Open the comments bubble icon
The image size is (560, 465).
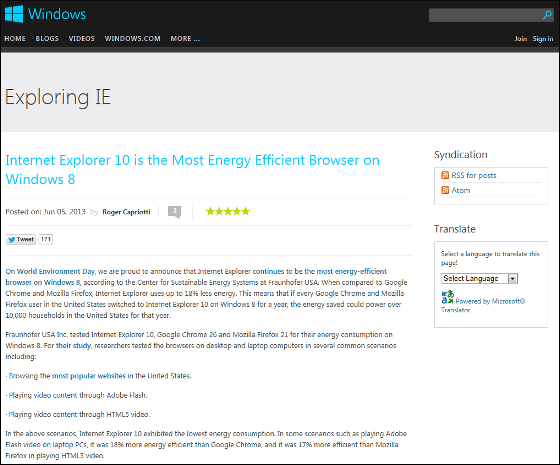[174, 212]
